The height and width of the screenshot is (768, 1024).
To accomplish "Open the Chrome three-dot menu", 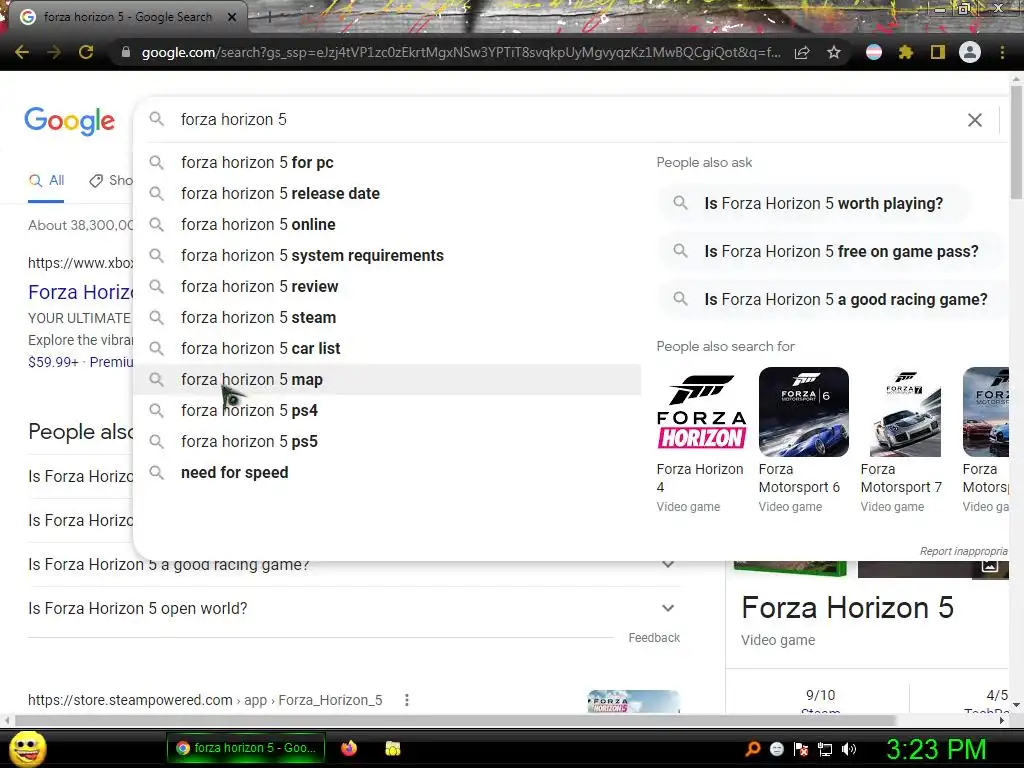I will [1002, 52].
